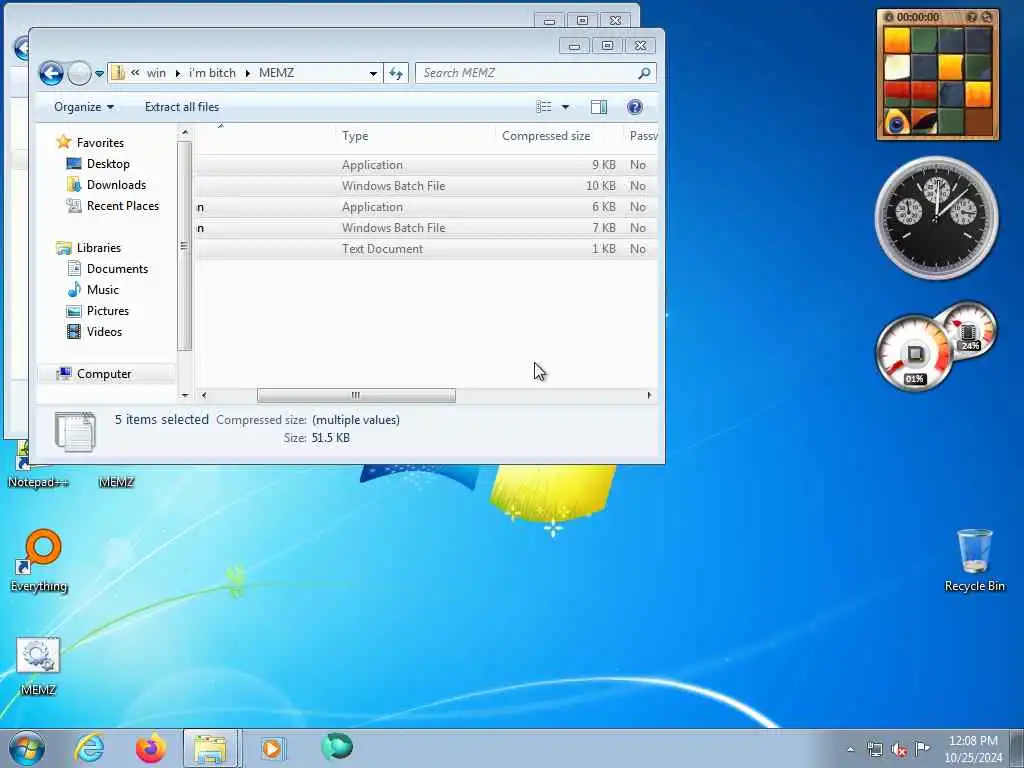Viewport: 1024px width, 768px height.
Task: Select Favorites in navigation pane
Action: click(100, 142)
